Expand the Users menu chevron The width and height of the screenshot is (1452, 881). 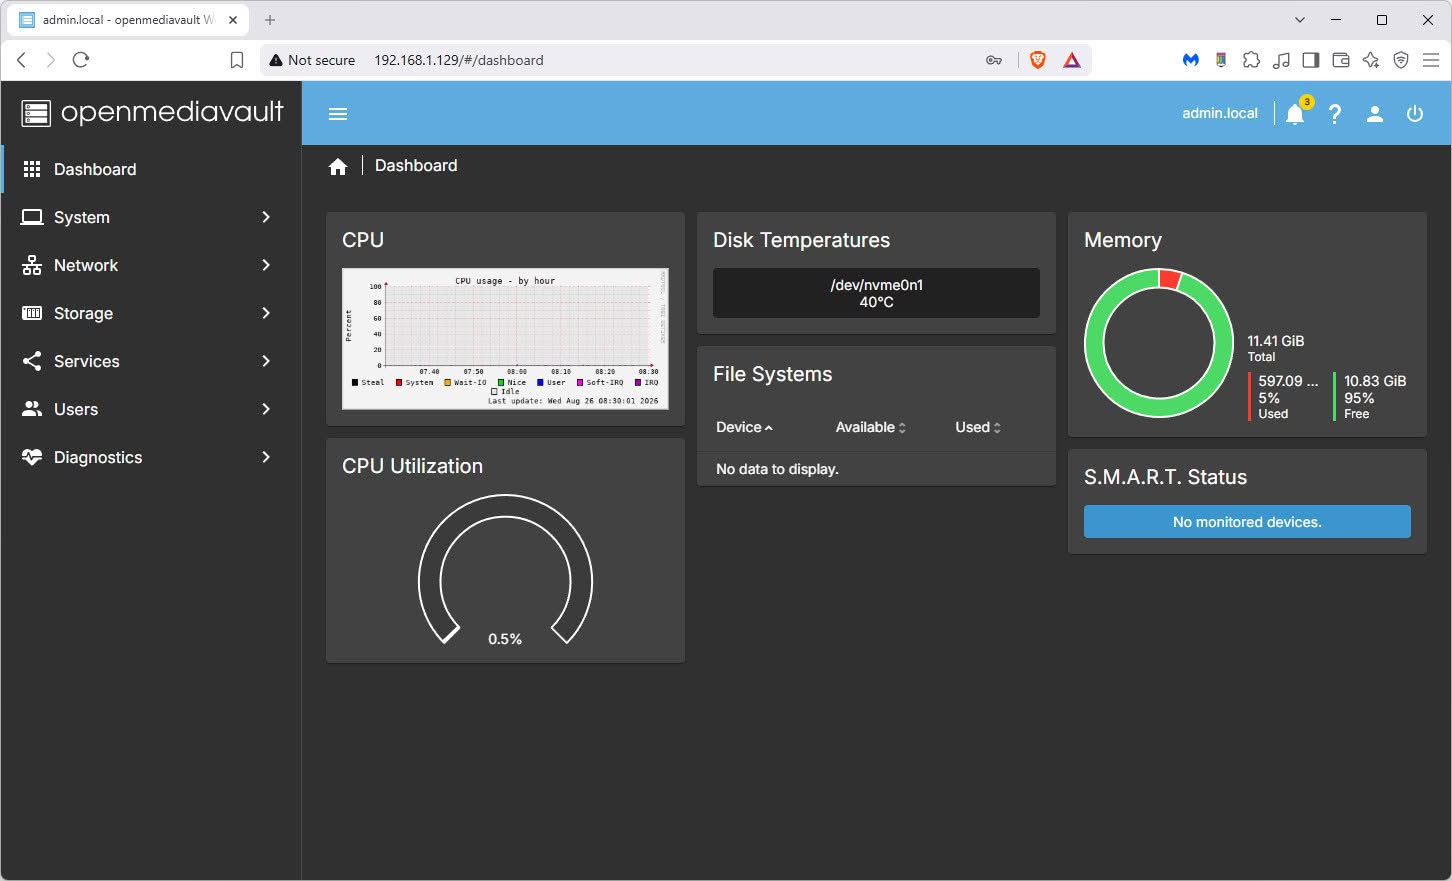click(x=266, y=409)
